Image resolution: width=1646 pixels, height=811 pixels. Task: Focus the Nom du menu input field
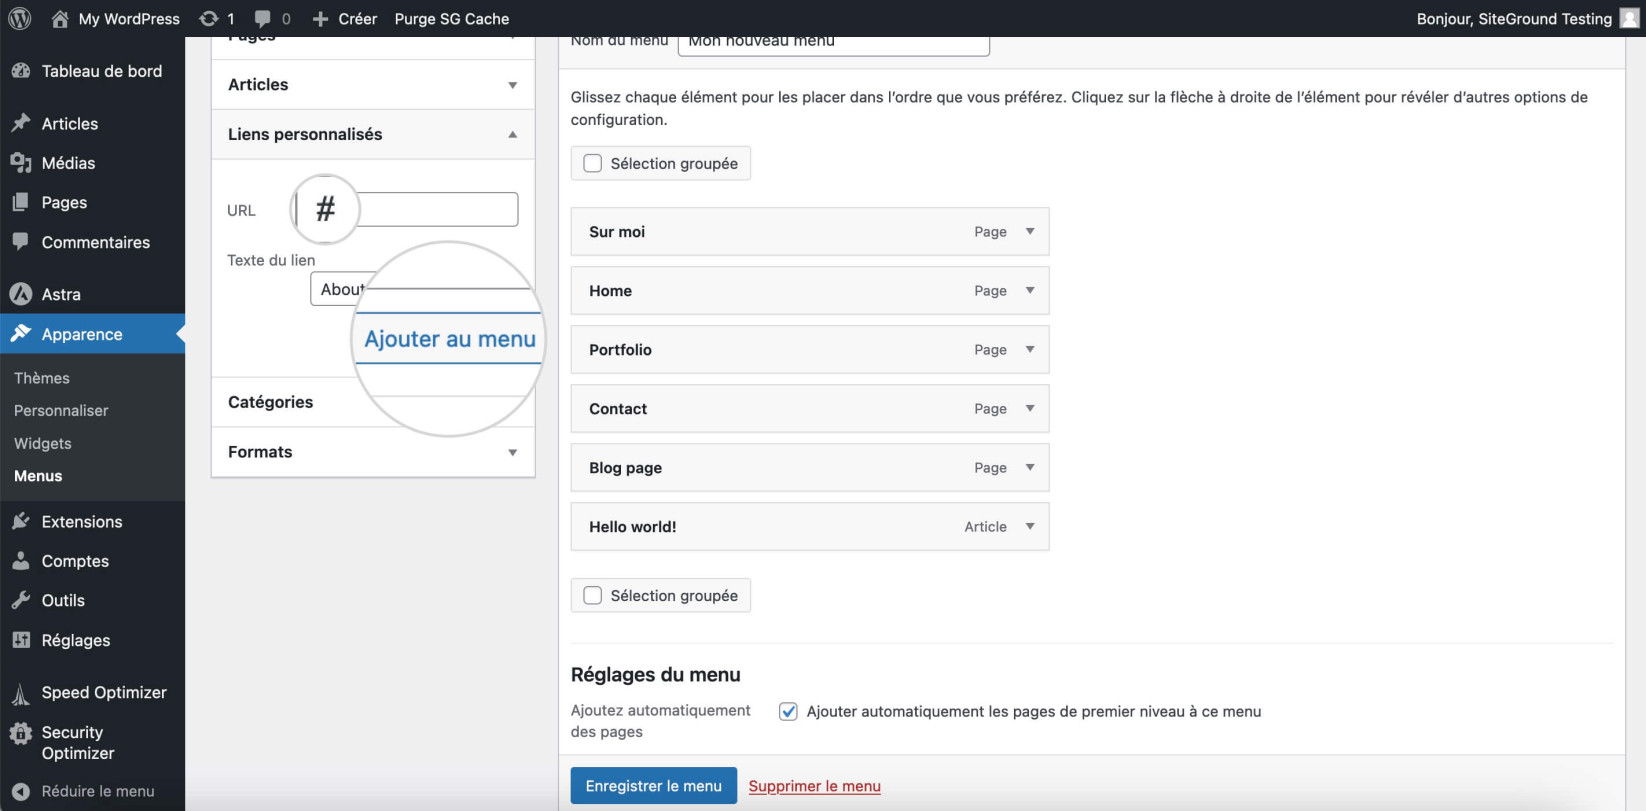click(834, 43)
